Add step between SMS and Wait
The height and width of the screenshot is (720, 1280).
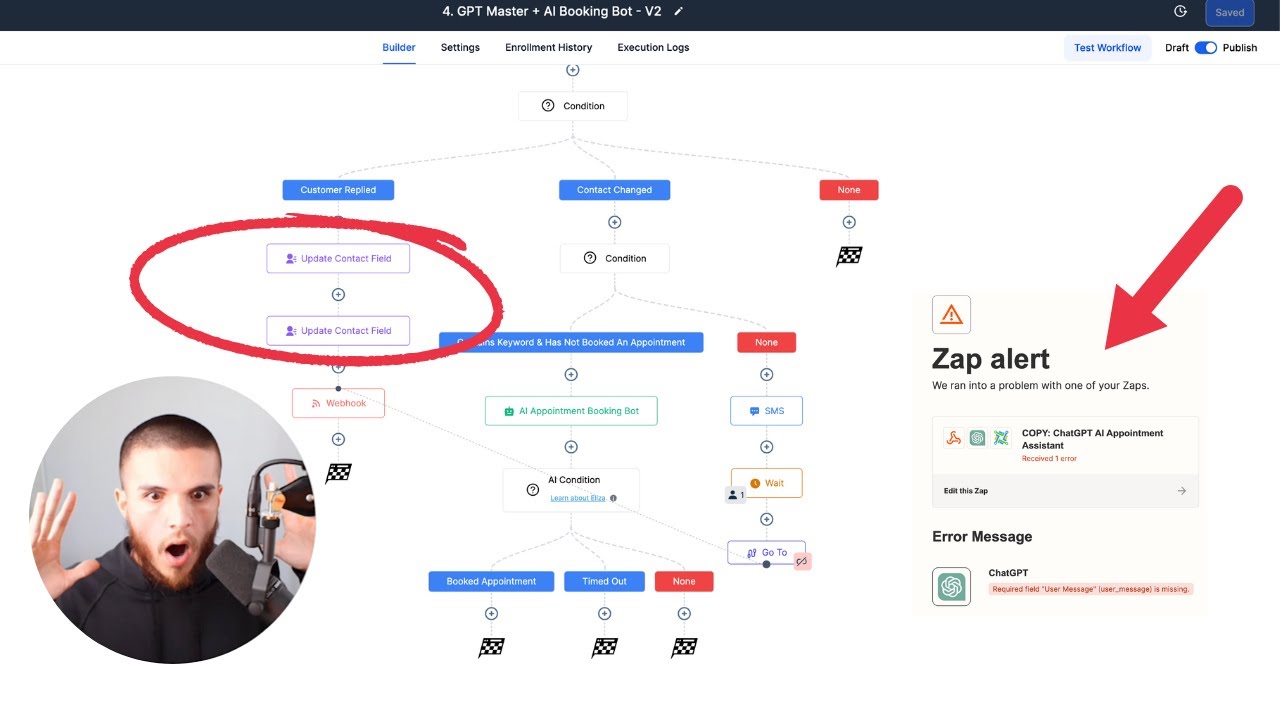(767, 447)
